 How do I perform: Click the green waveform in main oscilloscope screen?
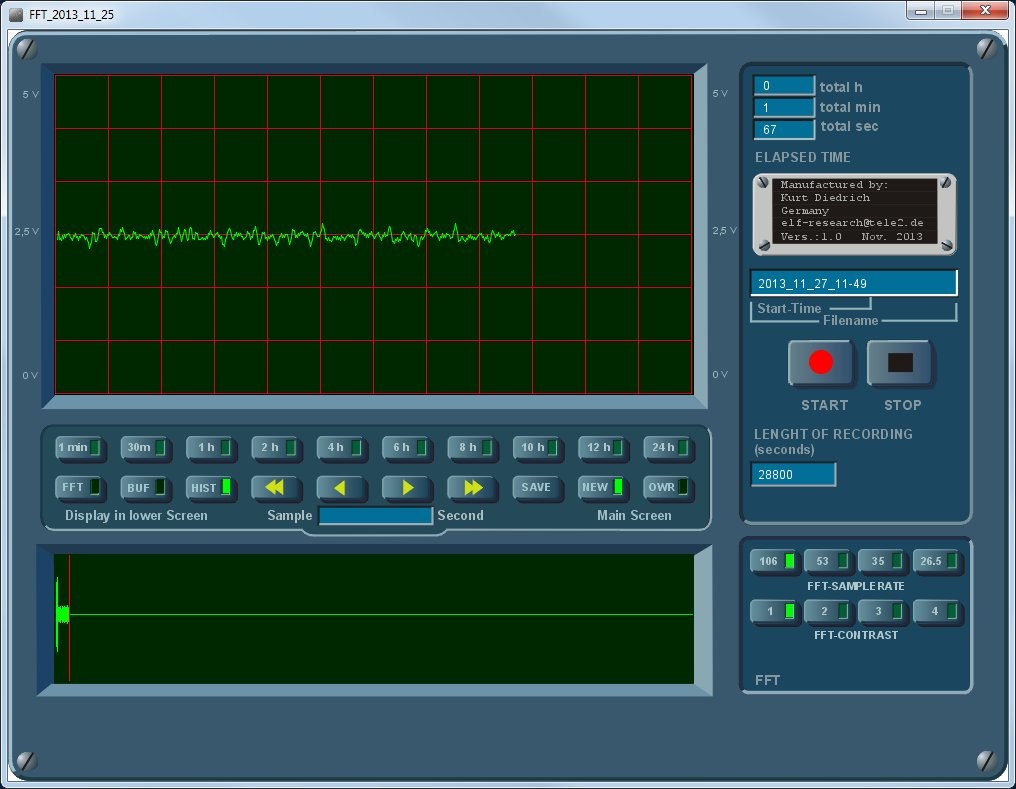coord(286,236)
